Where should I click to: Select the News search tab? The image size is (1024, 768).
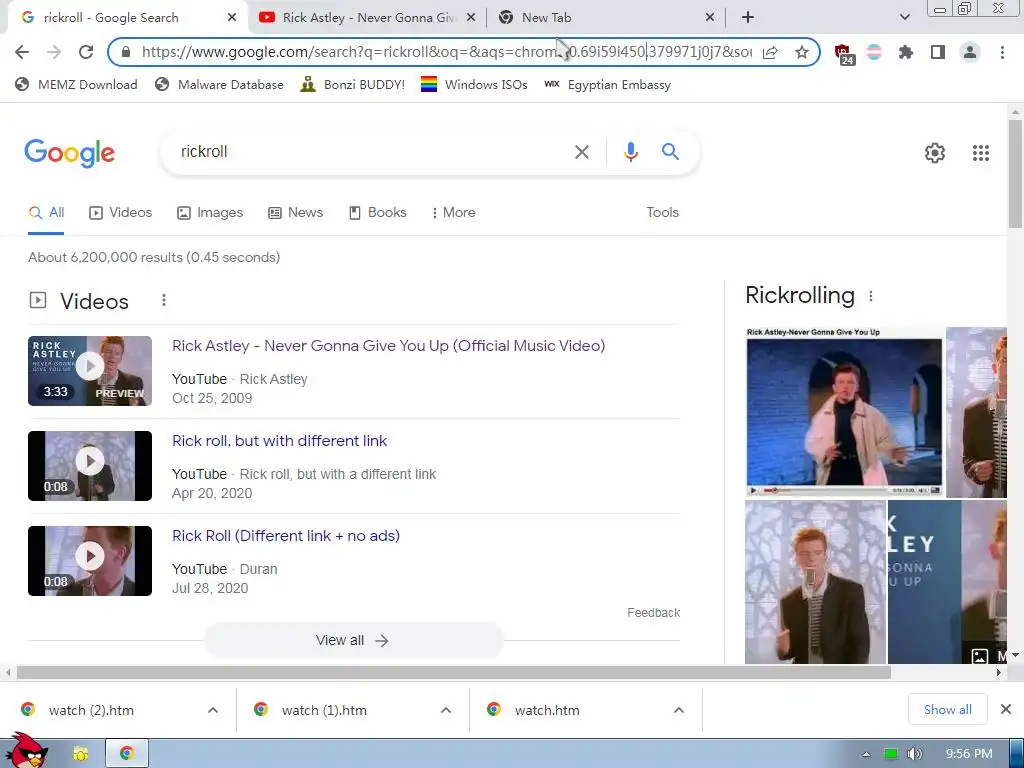[x=296, y=212]
